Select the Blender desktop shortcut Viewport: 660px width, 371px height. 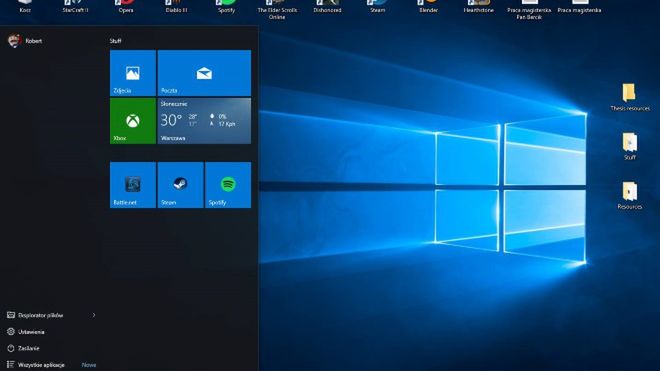(x=428, y=6)
